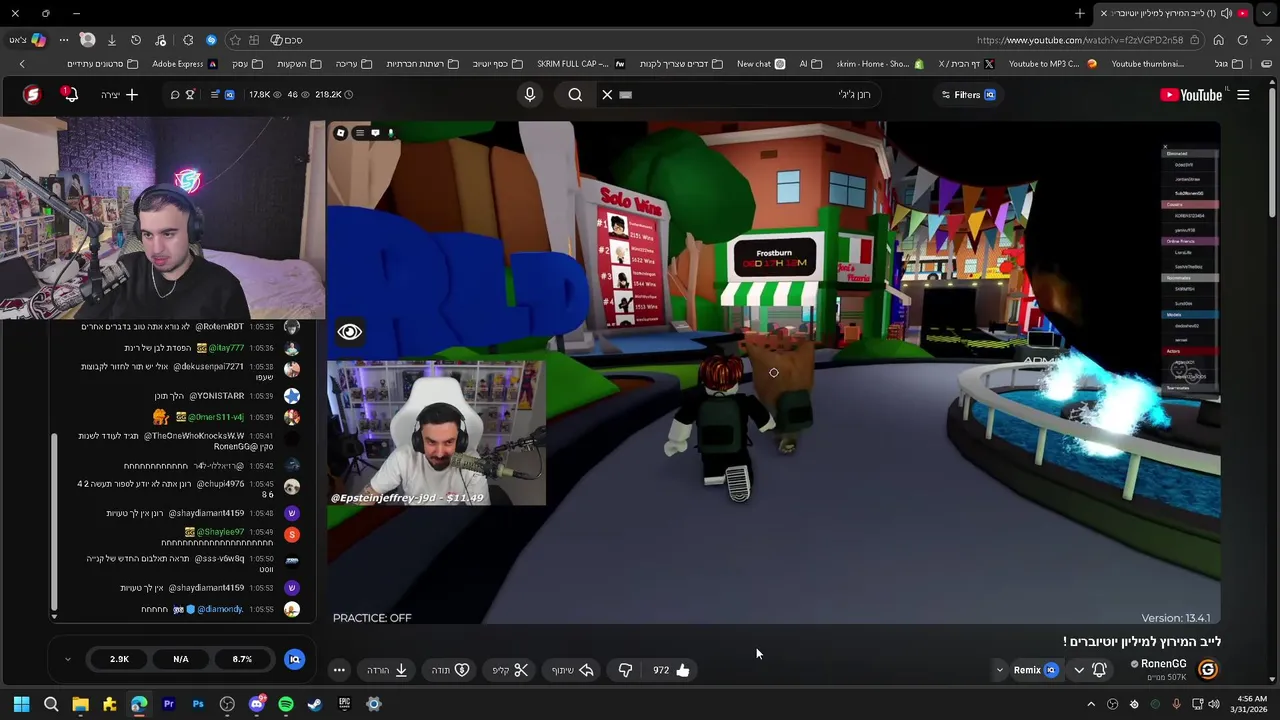Dislike the video

625,670
